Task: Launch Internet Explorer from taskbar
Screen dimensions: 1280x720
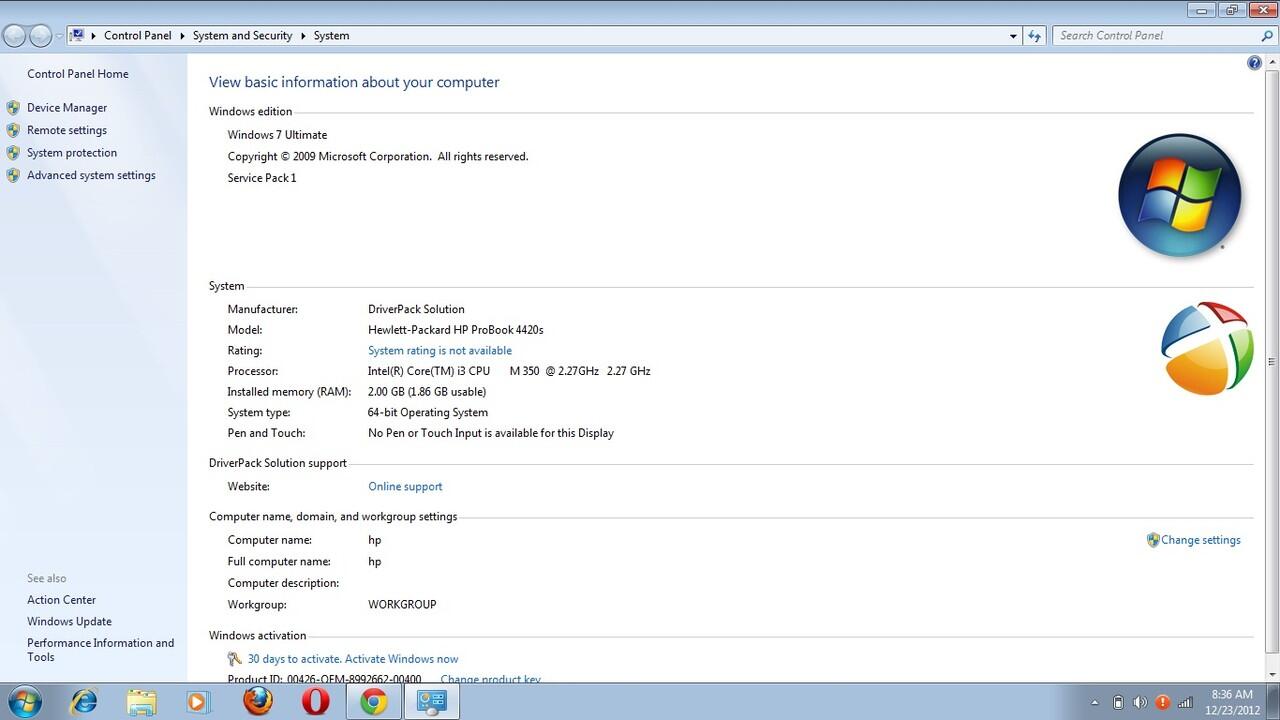Action: [x=83, y=702]
